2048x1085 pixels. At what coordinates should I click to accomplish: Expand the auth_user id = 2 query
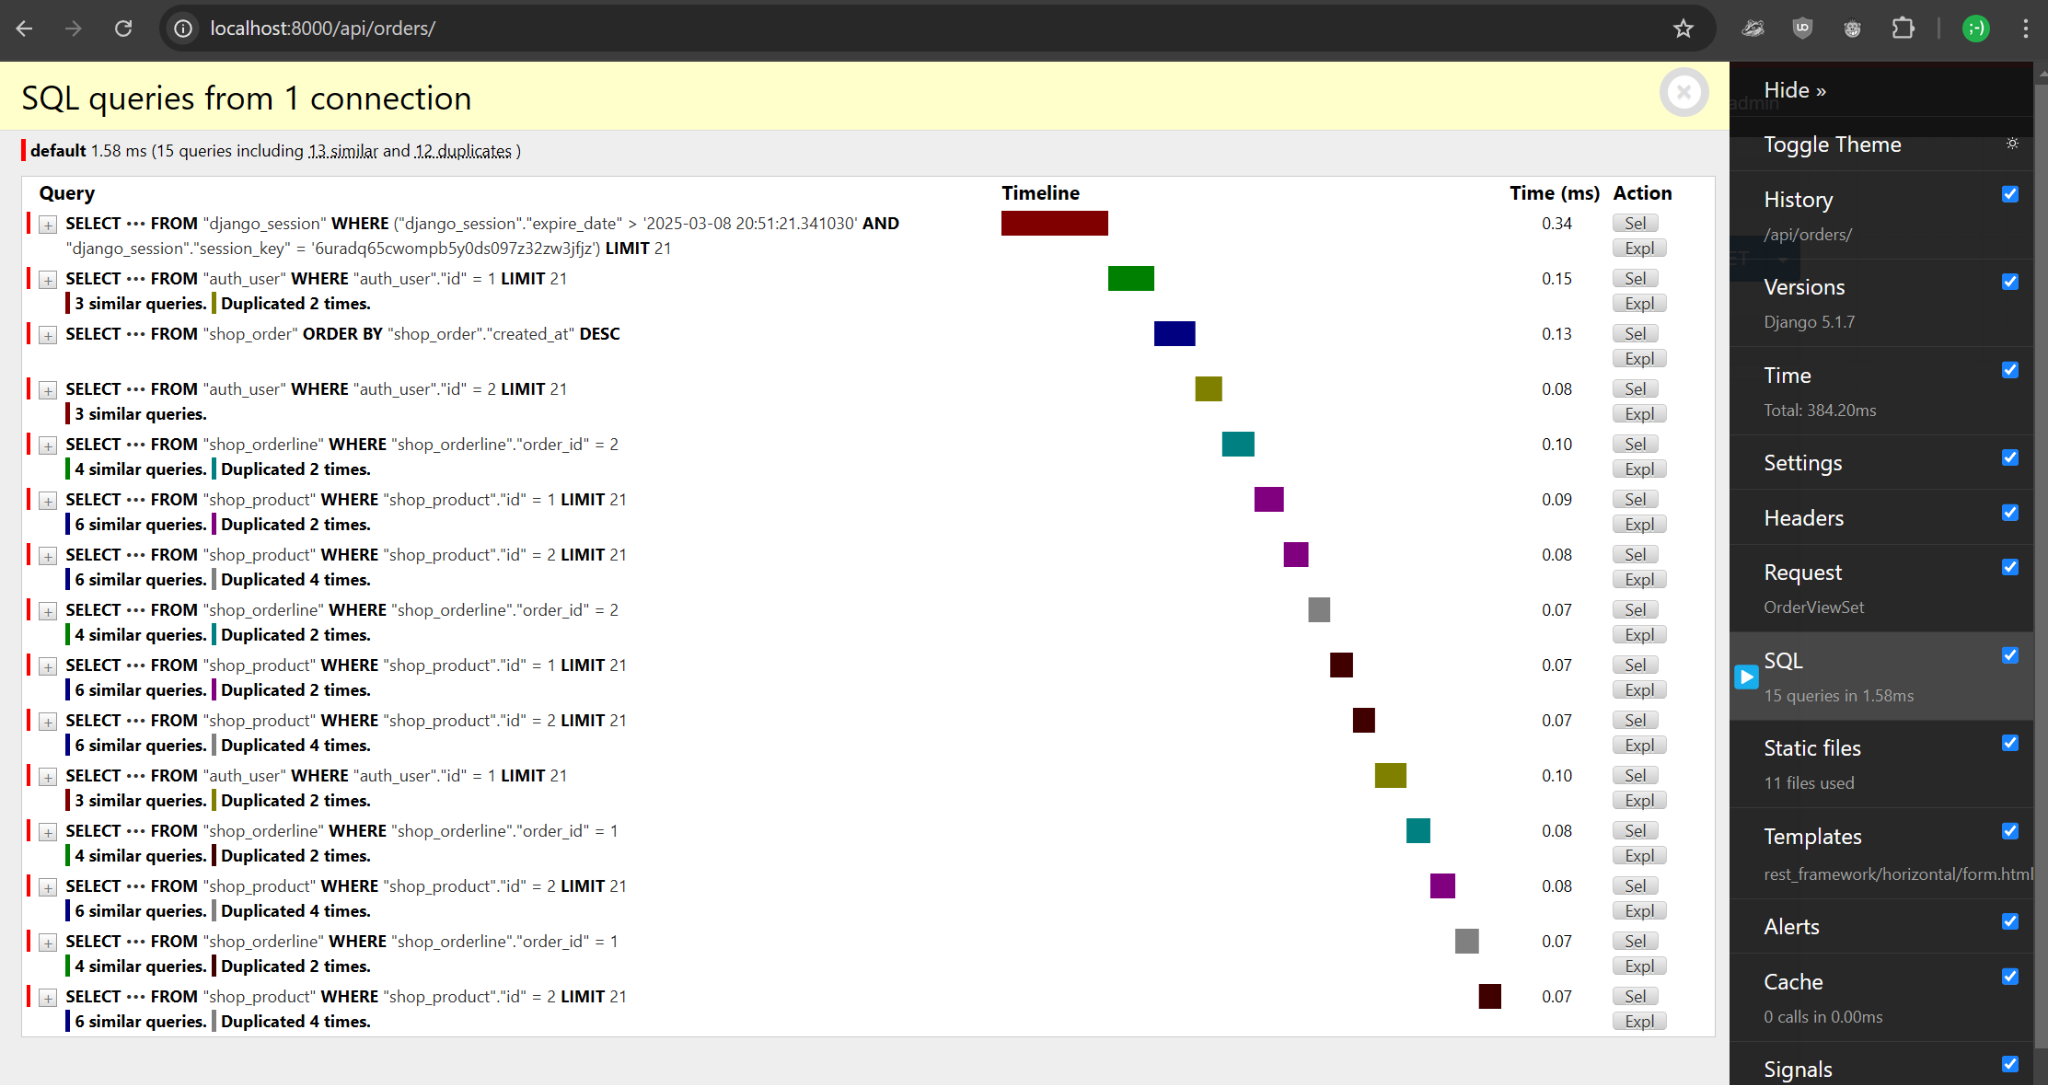click(x=48, y=390)
